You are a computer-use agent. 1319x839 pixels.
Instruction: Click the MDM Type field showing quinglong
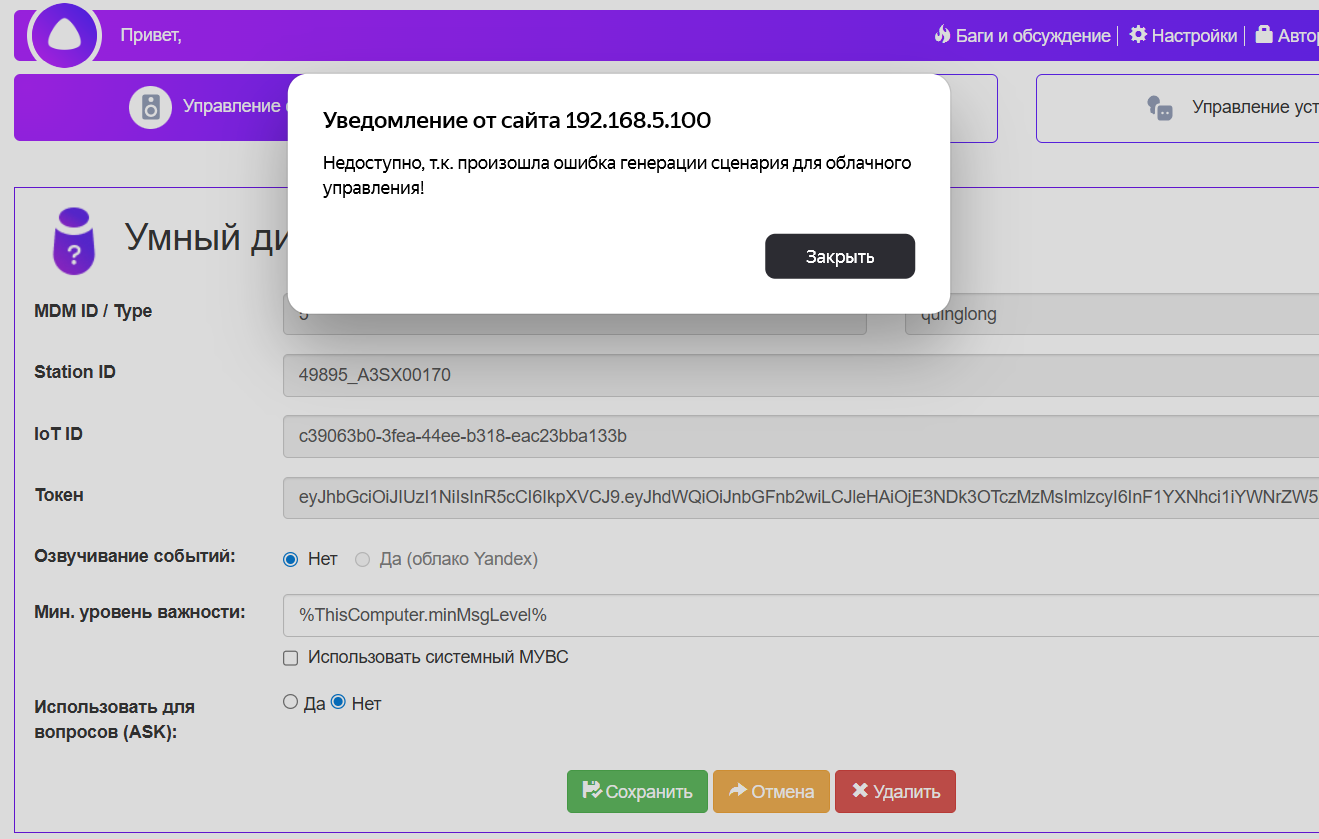click(1112, 314)
